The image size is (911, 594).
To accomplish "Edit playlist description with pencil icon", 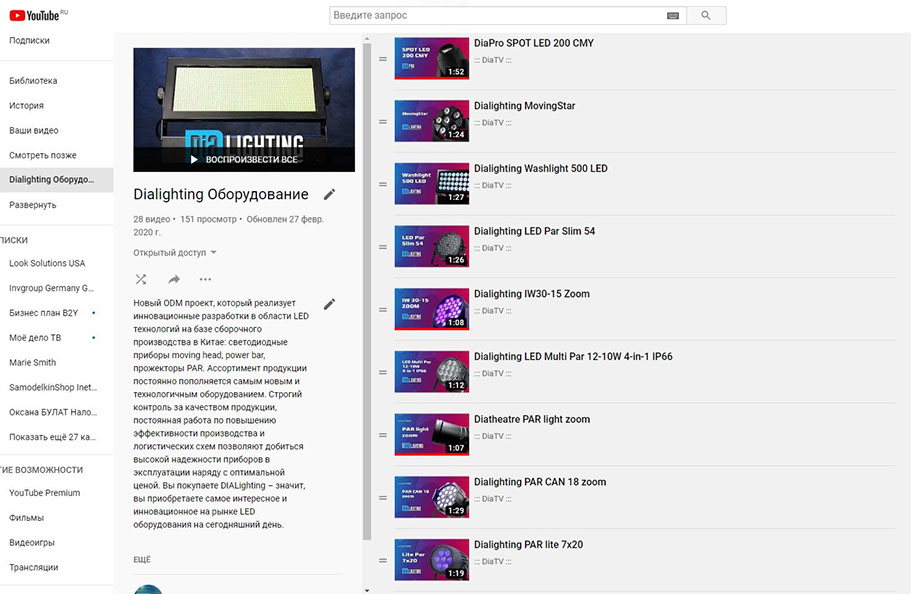I will point(329,304).
